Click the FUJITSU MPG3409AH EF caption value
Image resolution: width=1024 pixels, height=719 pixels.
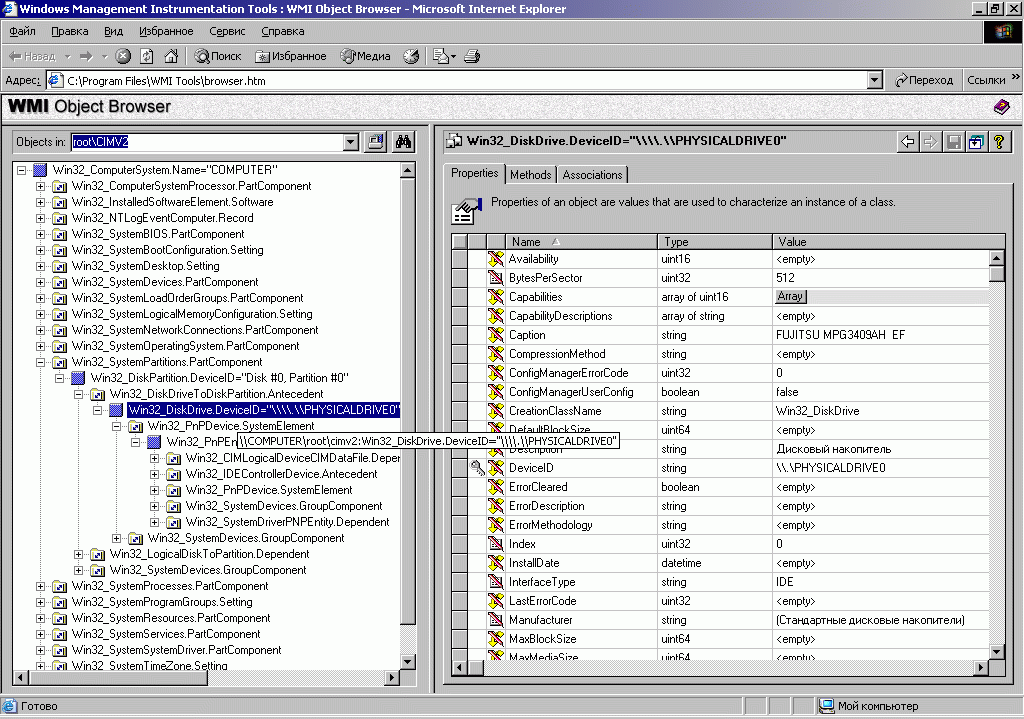tap(840, 335)
